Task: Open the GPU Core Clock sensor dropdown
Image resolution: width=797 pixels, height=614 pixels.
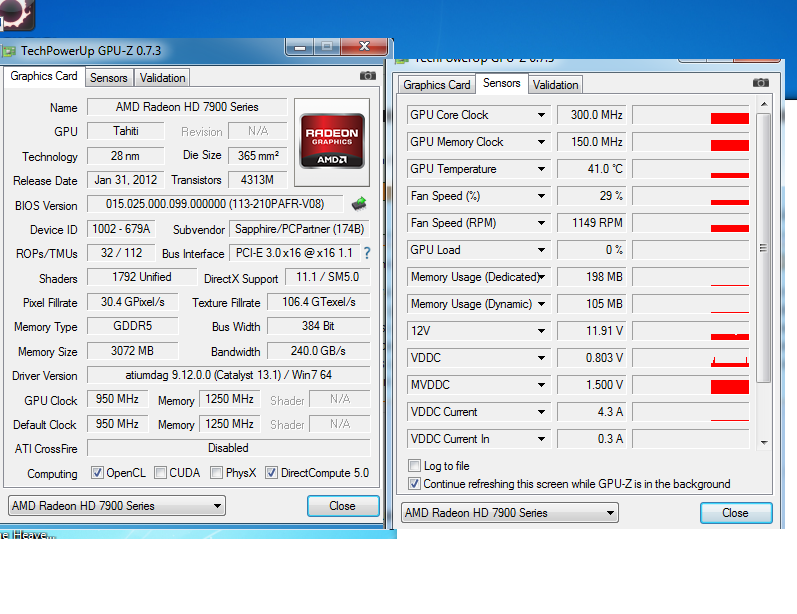Action: point(542,115)
